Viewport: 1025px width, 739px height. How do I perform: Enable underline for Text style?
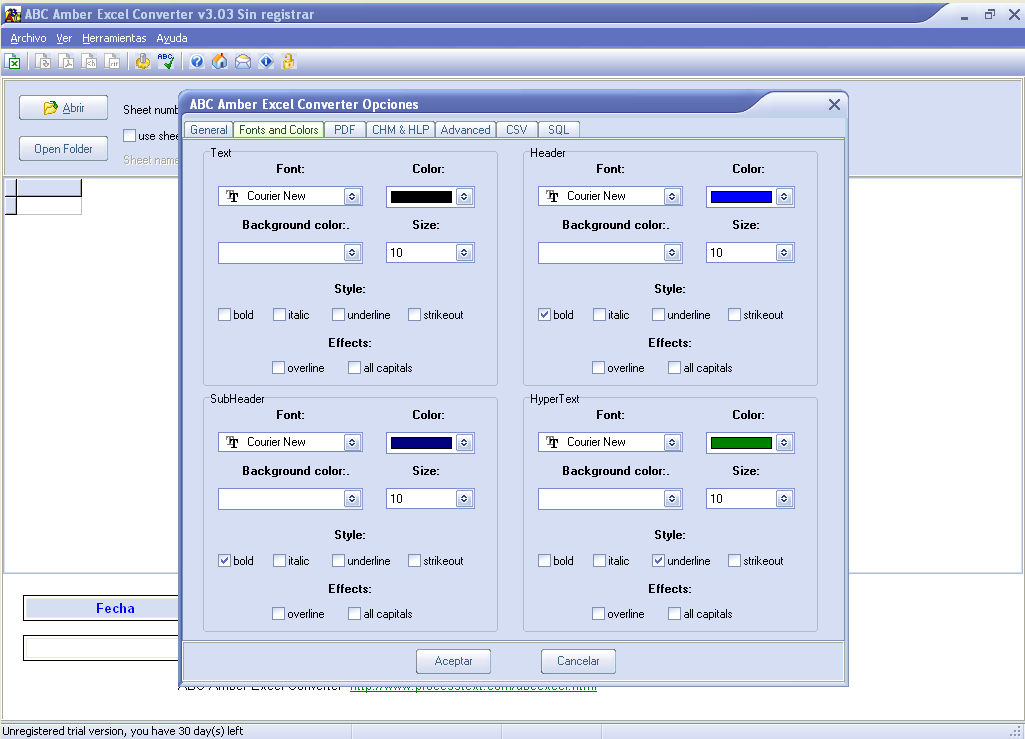tap(338, 315)
